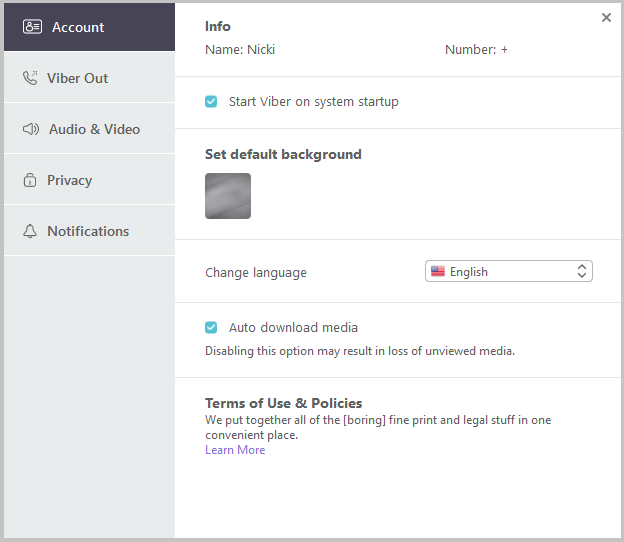Click the US flag in language selector
624x542 pixels.
point(437,271)
